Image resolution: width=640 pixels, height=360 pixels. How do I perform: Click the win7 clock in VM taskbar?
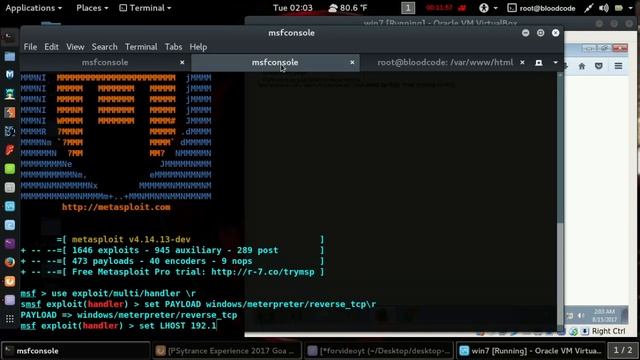click(x=604, y=315)
